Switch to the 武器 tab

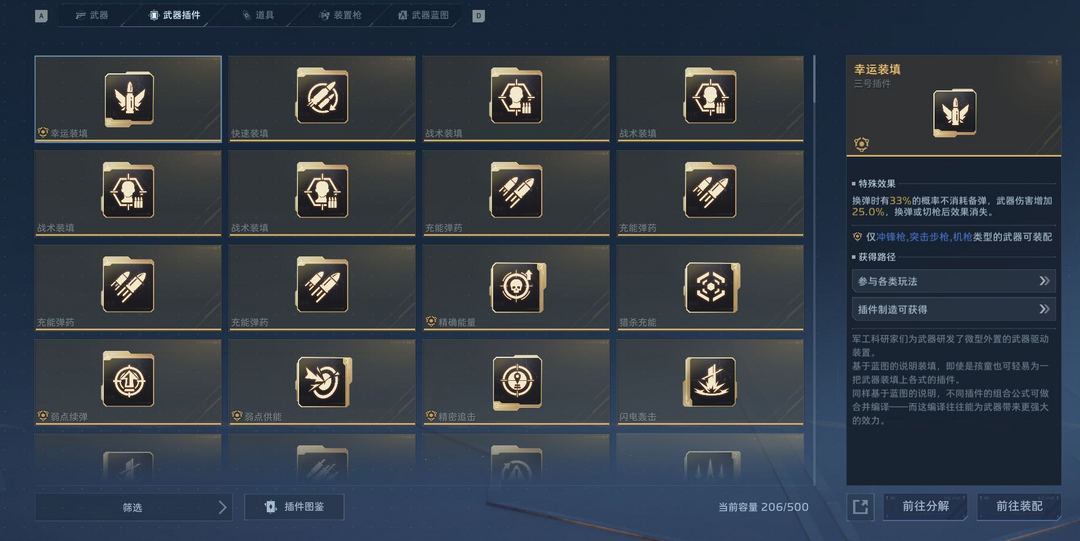coord(92,15)
